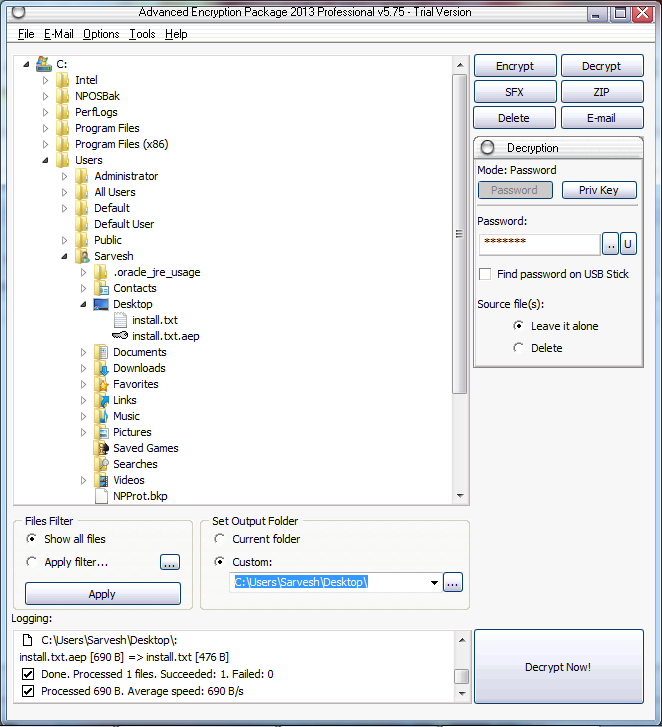
Task: Open the custom output folder dropdown
Action: [434, 583]
